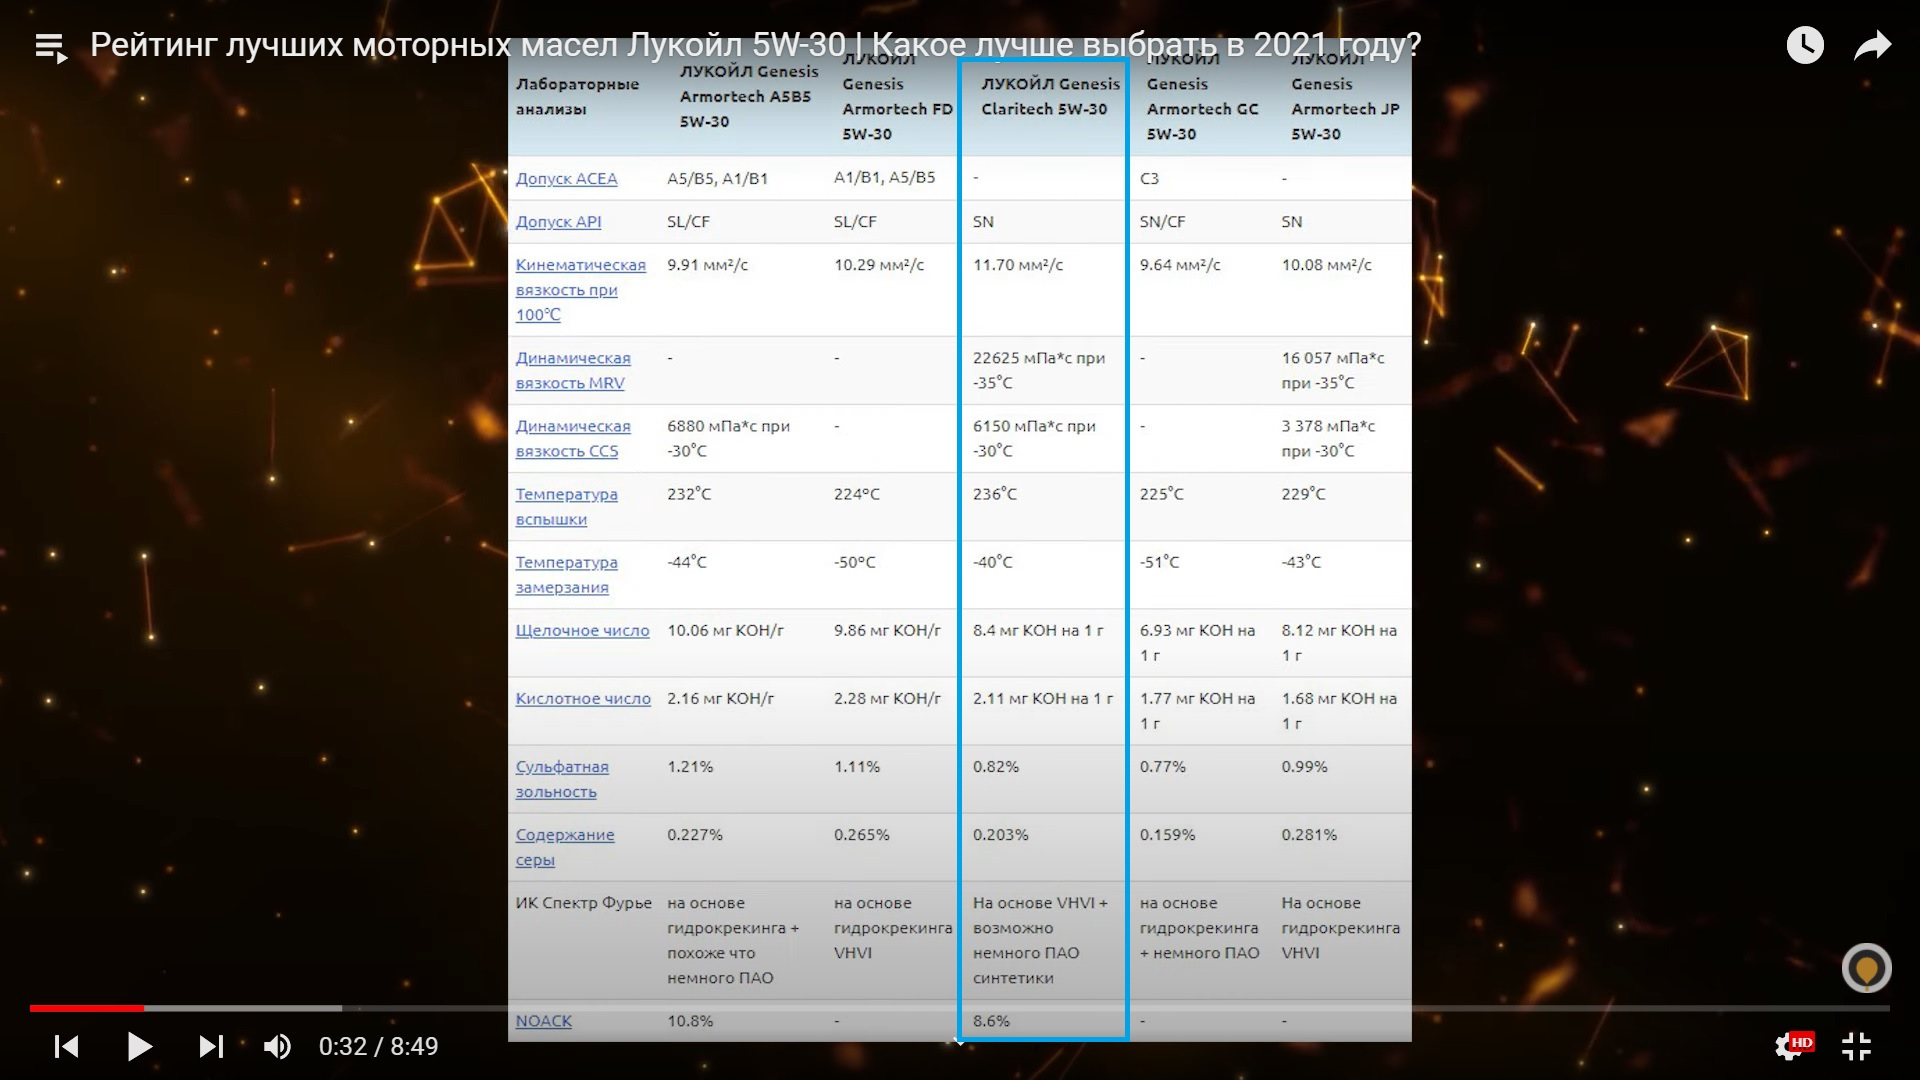
Task: Click the Armortech A5B5 5W-30 header
Action: pyautogui.click(x=749, y=96)
